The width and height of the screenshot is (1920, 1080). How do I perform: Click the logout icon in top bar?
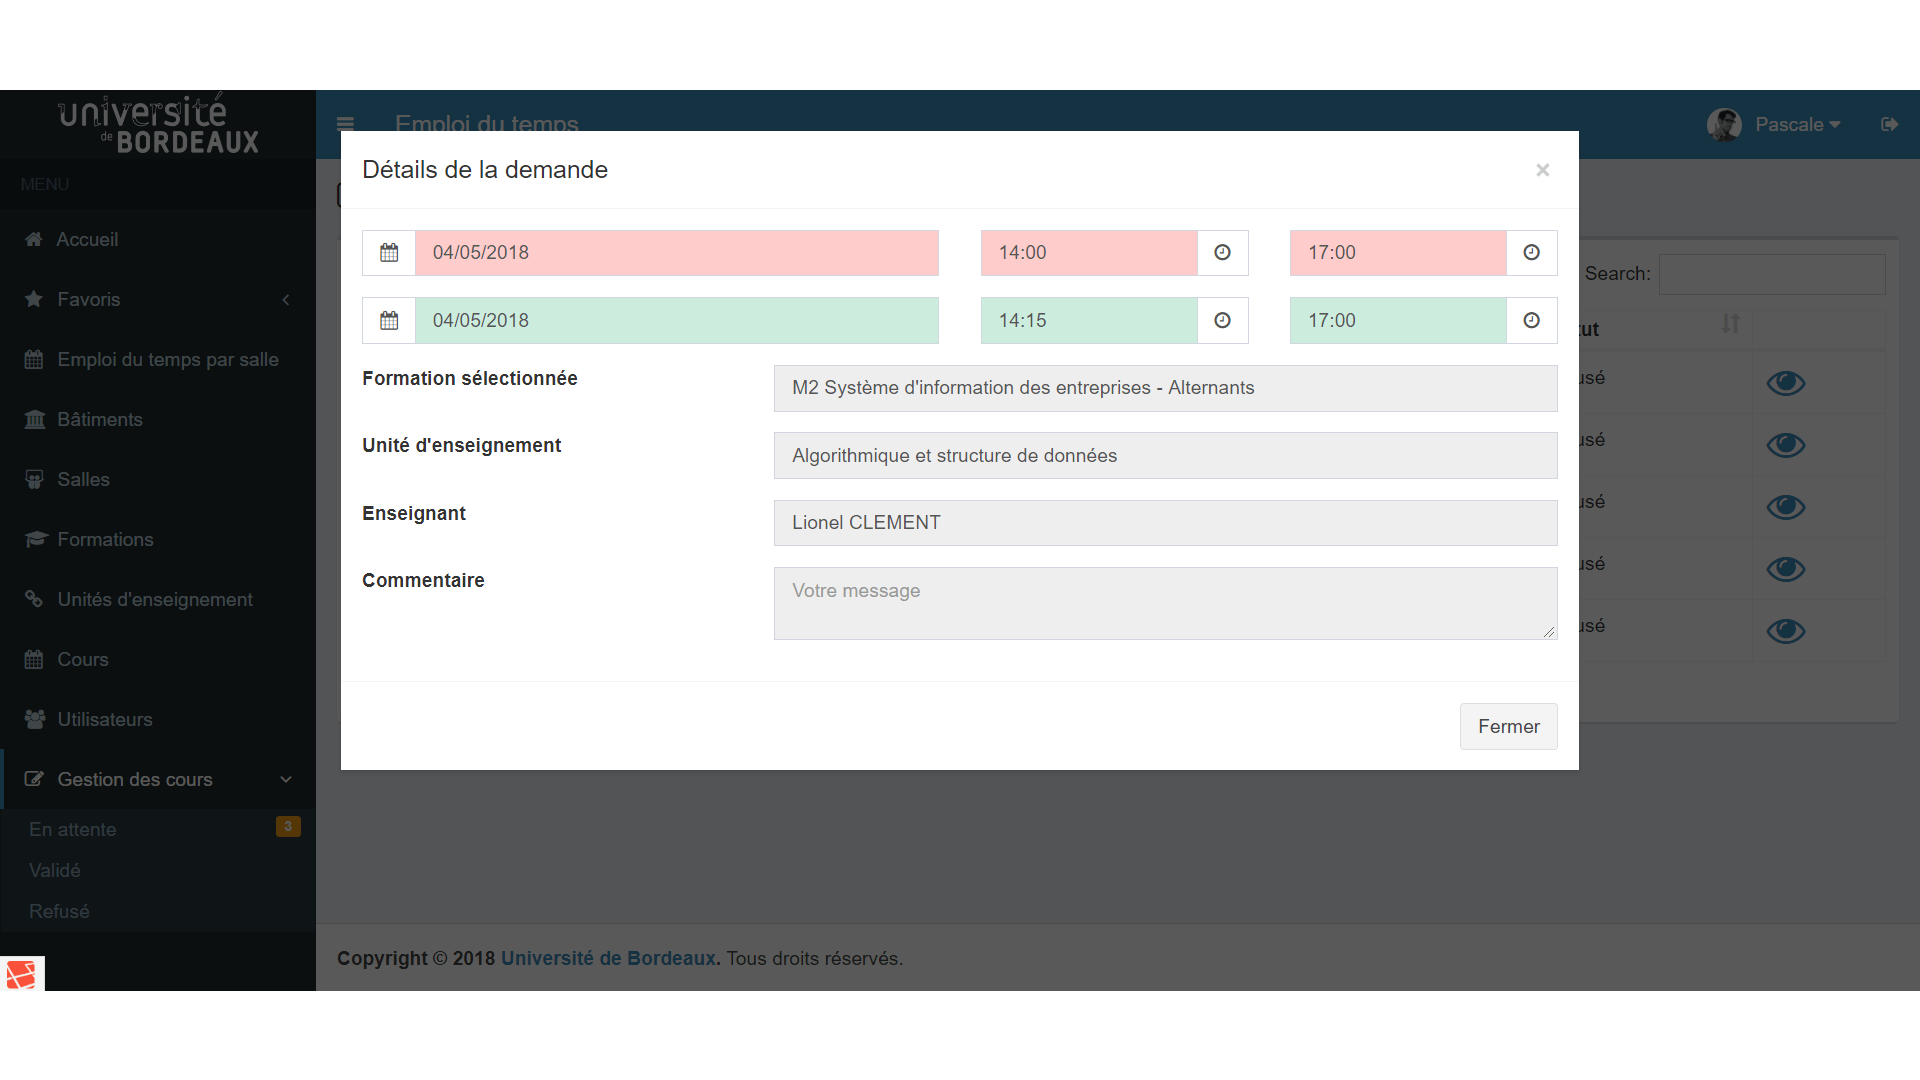[x=1889, y=125]
